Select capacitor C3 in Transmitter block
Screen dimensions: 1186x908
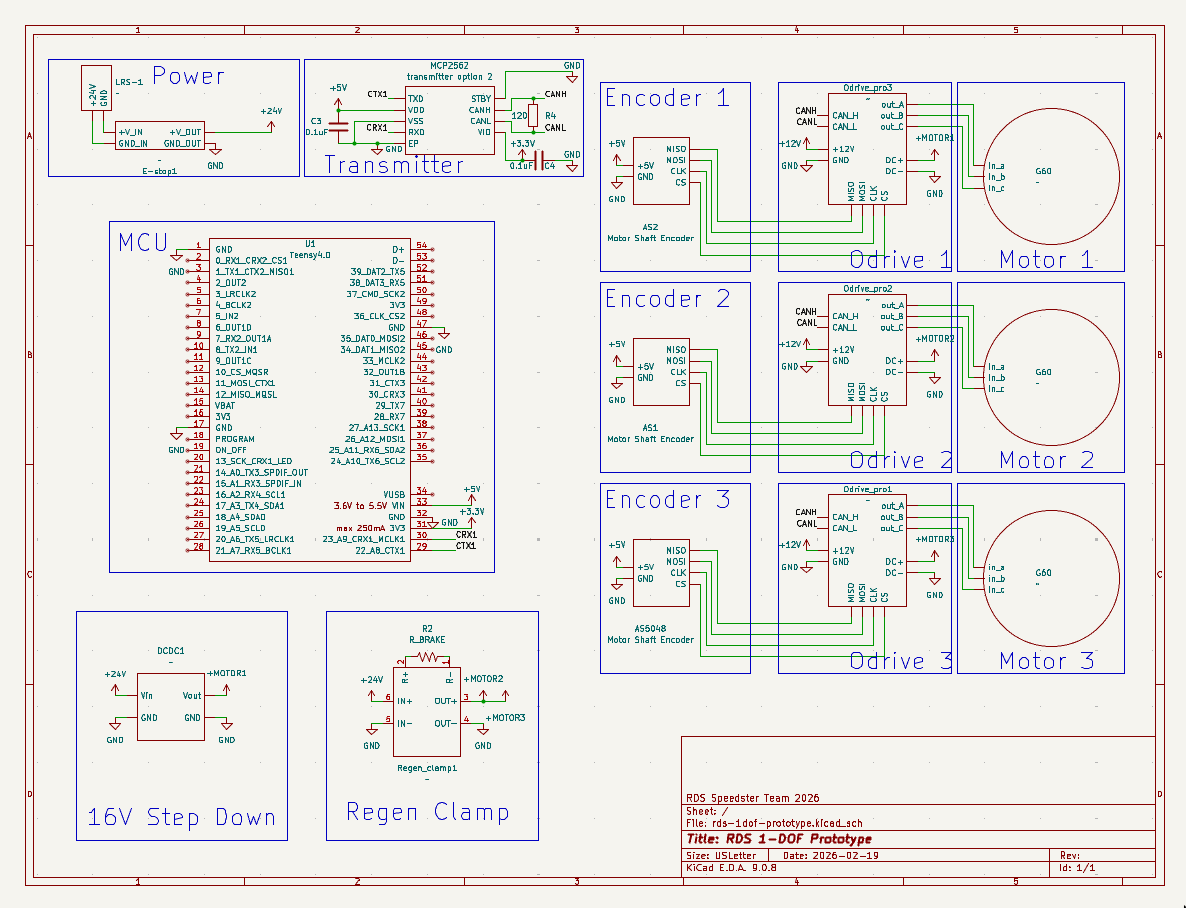(x=339, y=127)
